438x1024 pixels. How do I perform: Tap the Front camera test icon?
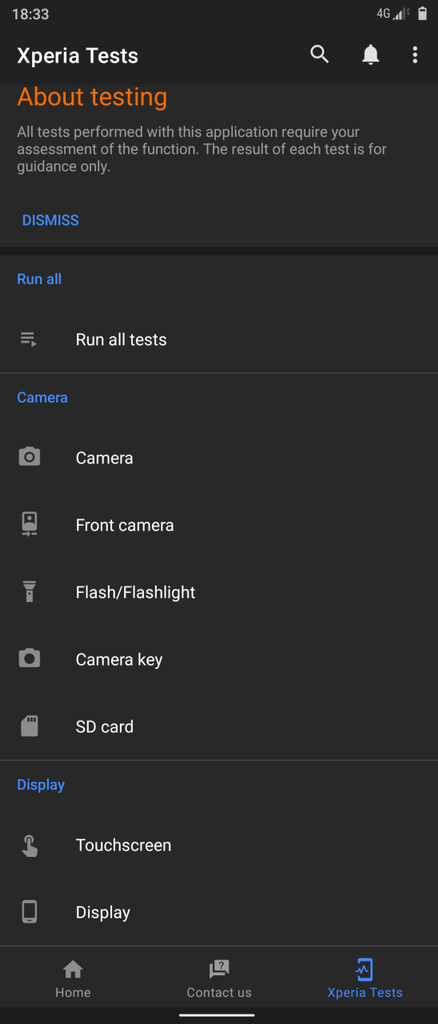pyautogui.click(x=29, y=524)
